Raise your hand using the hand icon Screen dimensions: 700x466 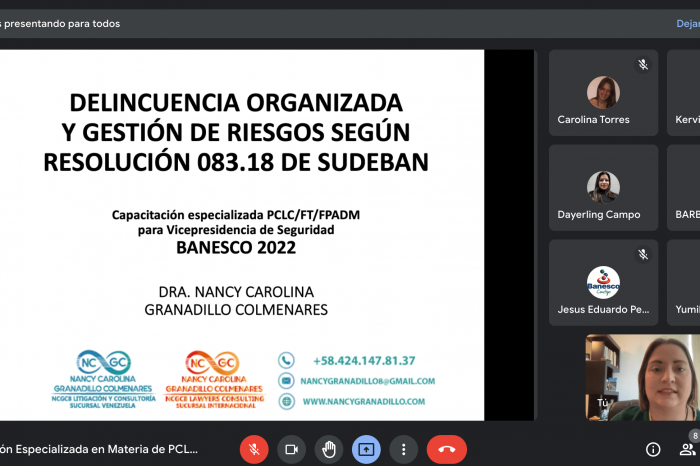(x=329, y=449)
